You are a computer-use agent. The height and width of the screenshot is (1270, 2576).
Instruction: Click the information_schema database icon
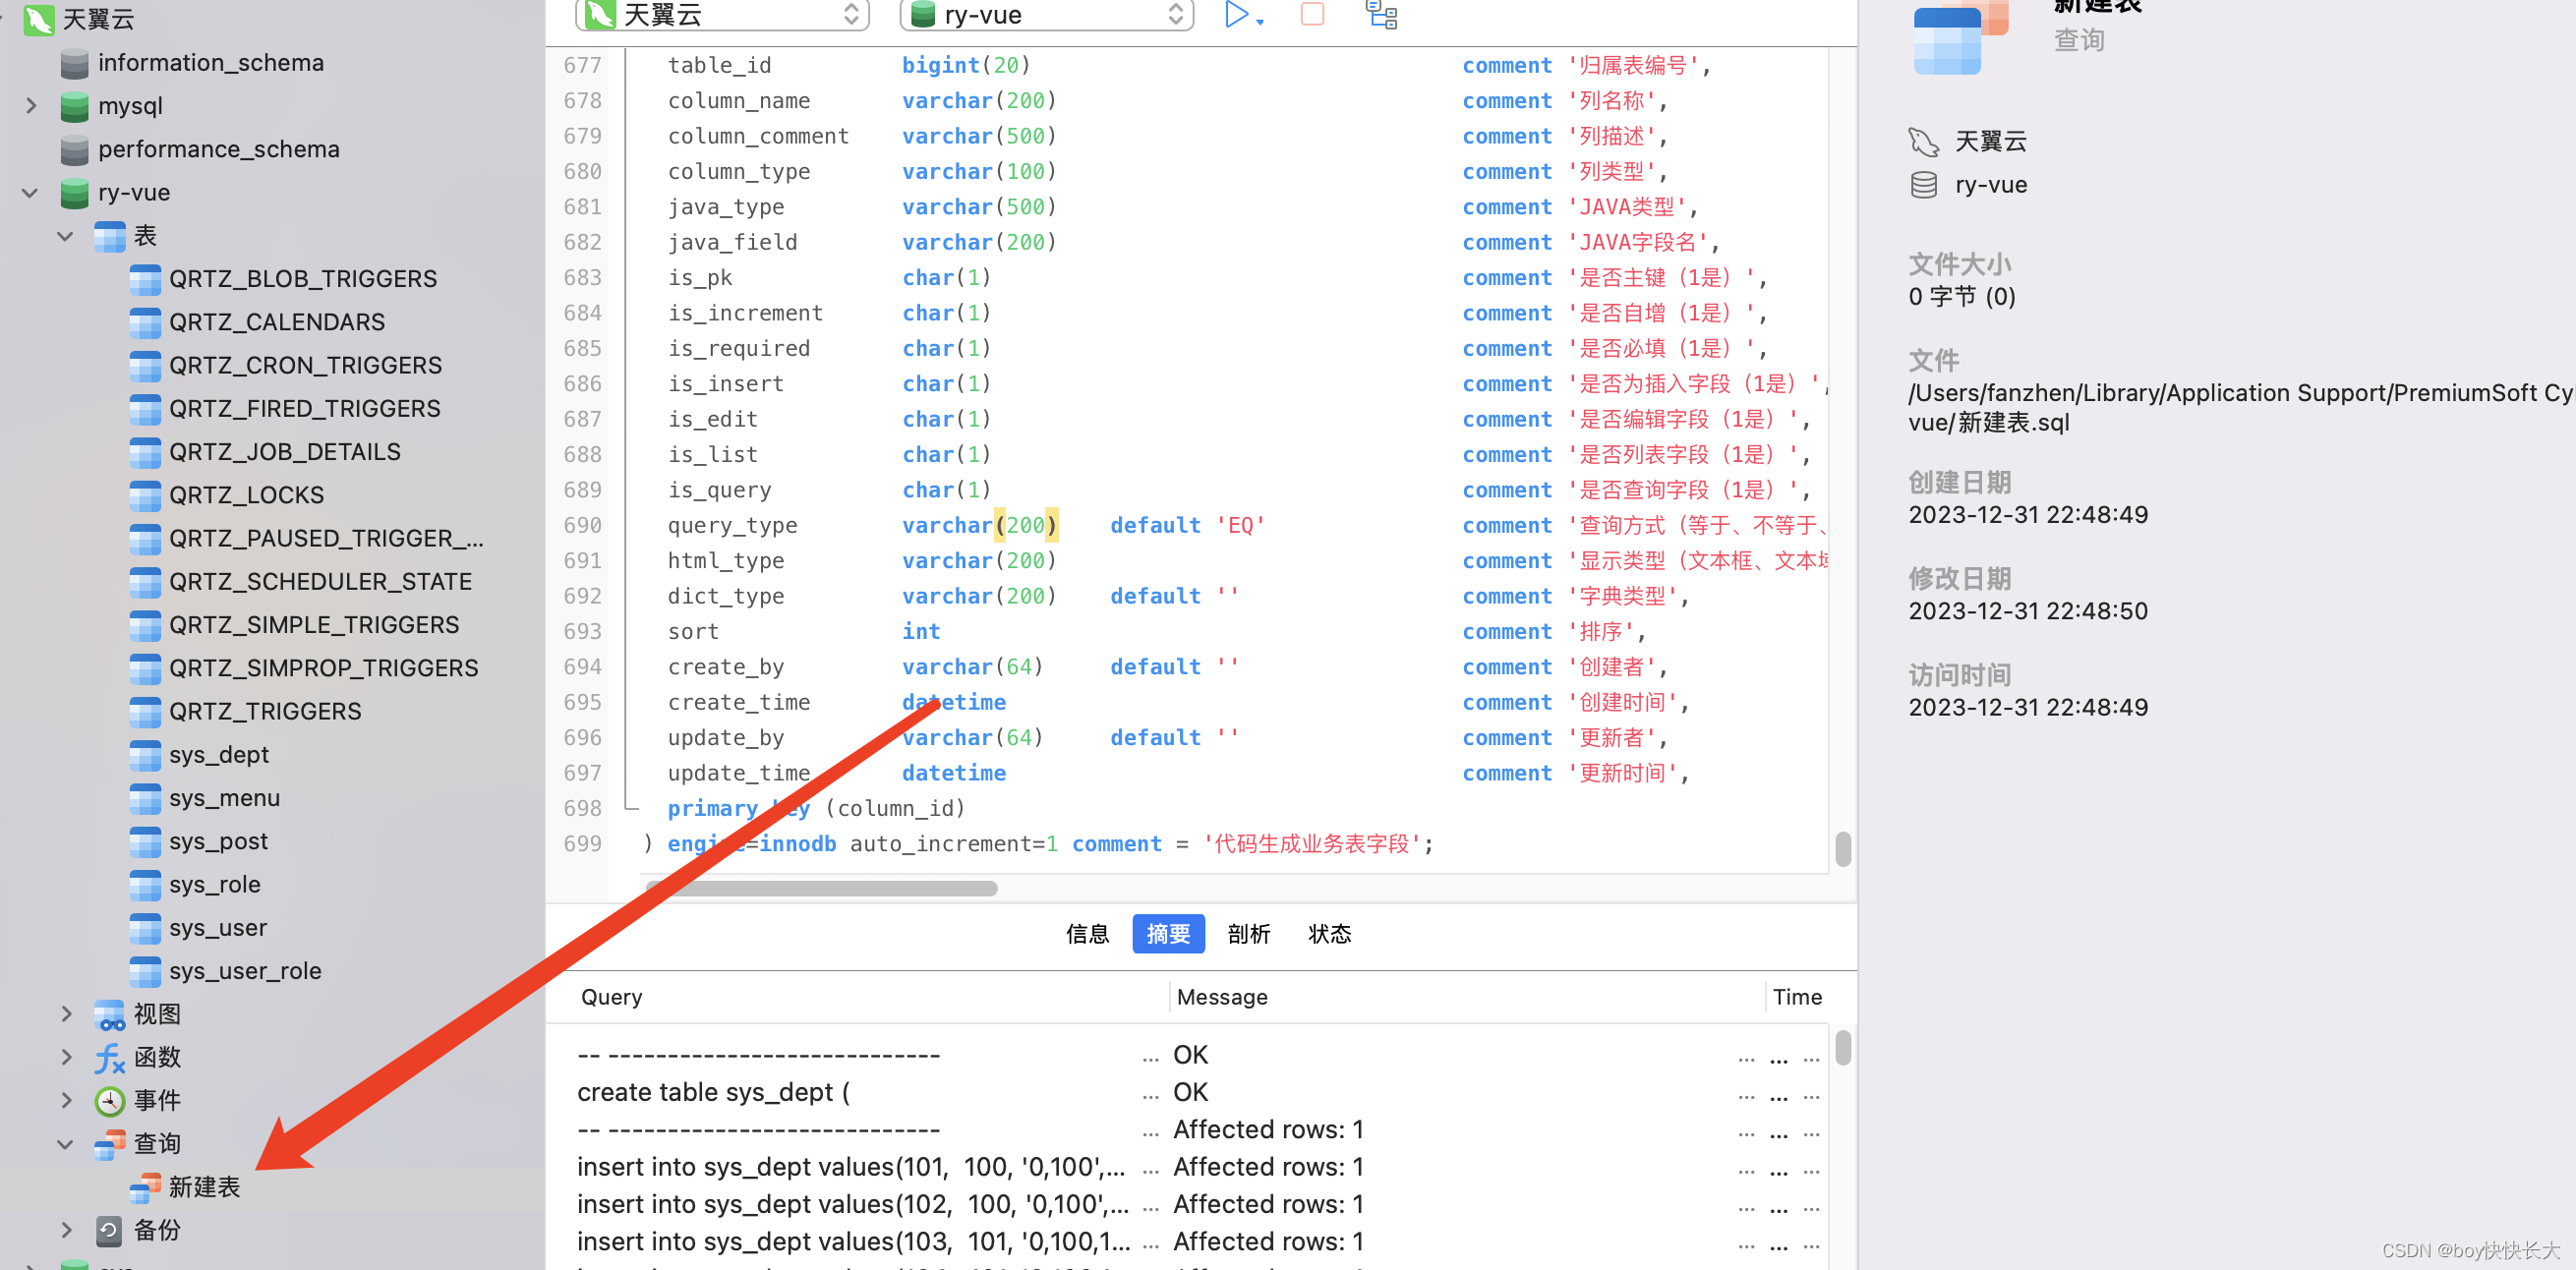74,63
